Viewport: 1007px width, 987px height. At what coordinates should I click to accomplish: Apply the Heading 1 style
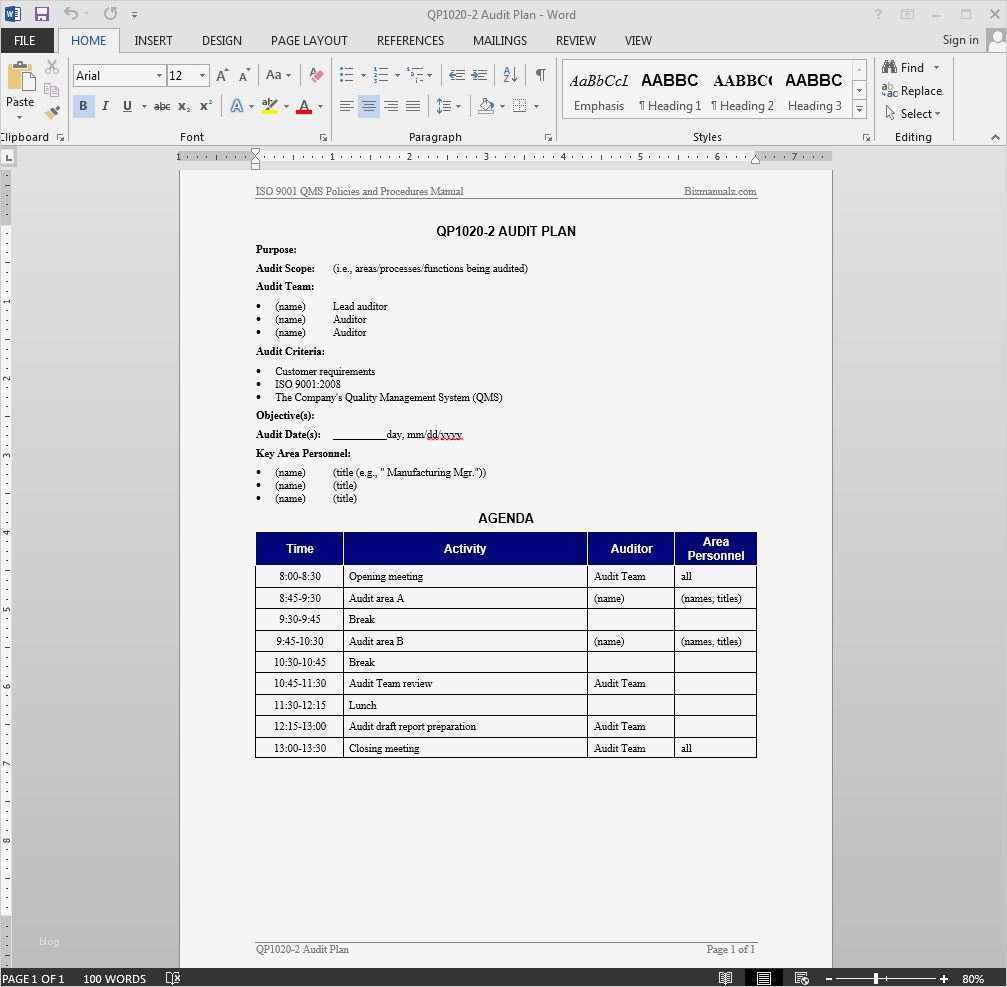670,90
